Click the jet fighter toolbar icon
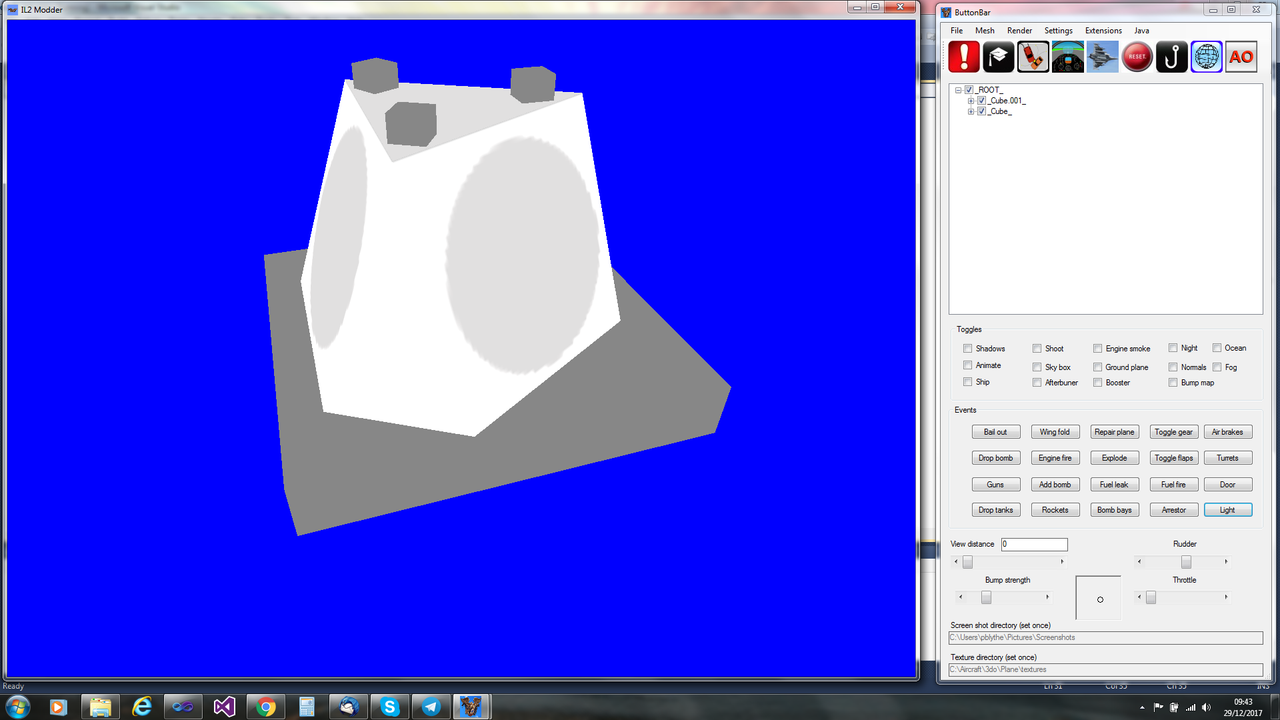The width and height of the screenshot is (1280, 720). 1103,56
